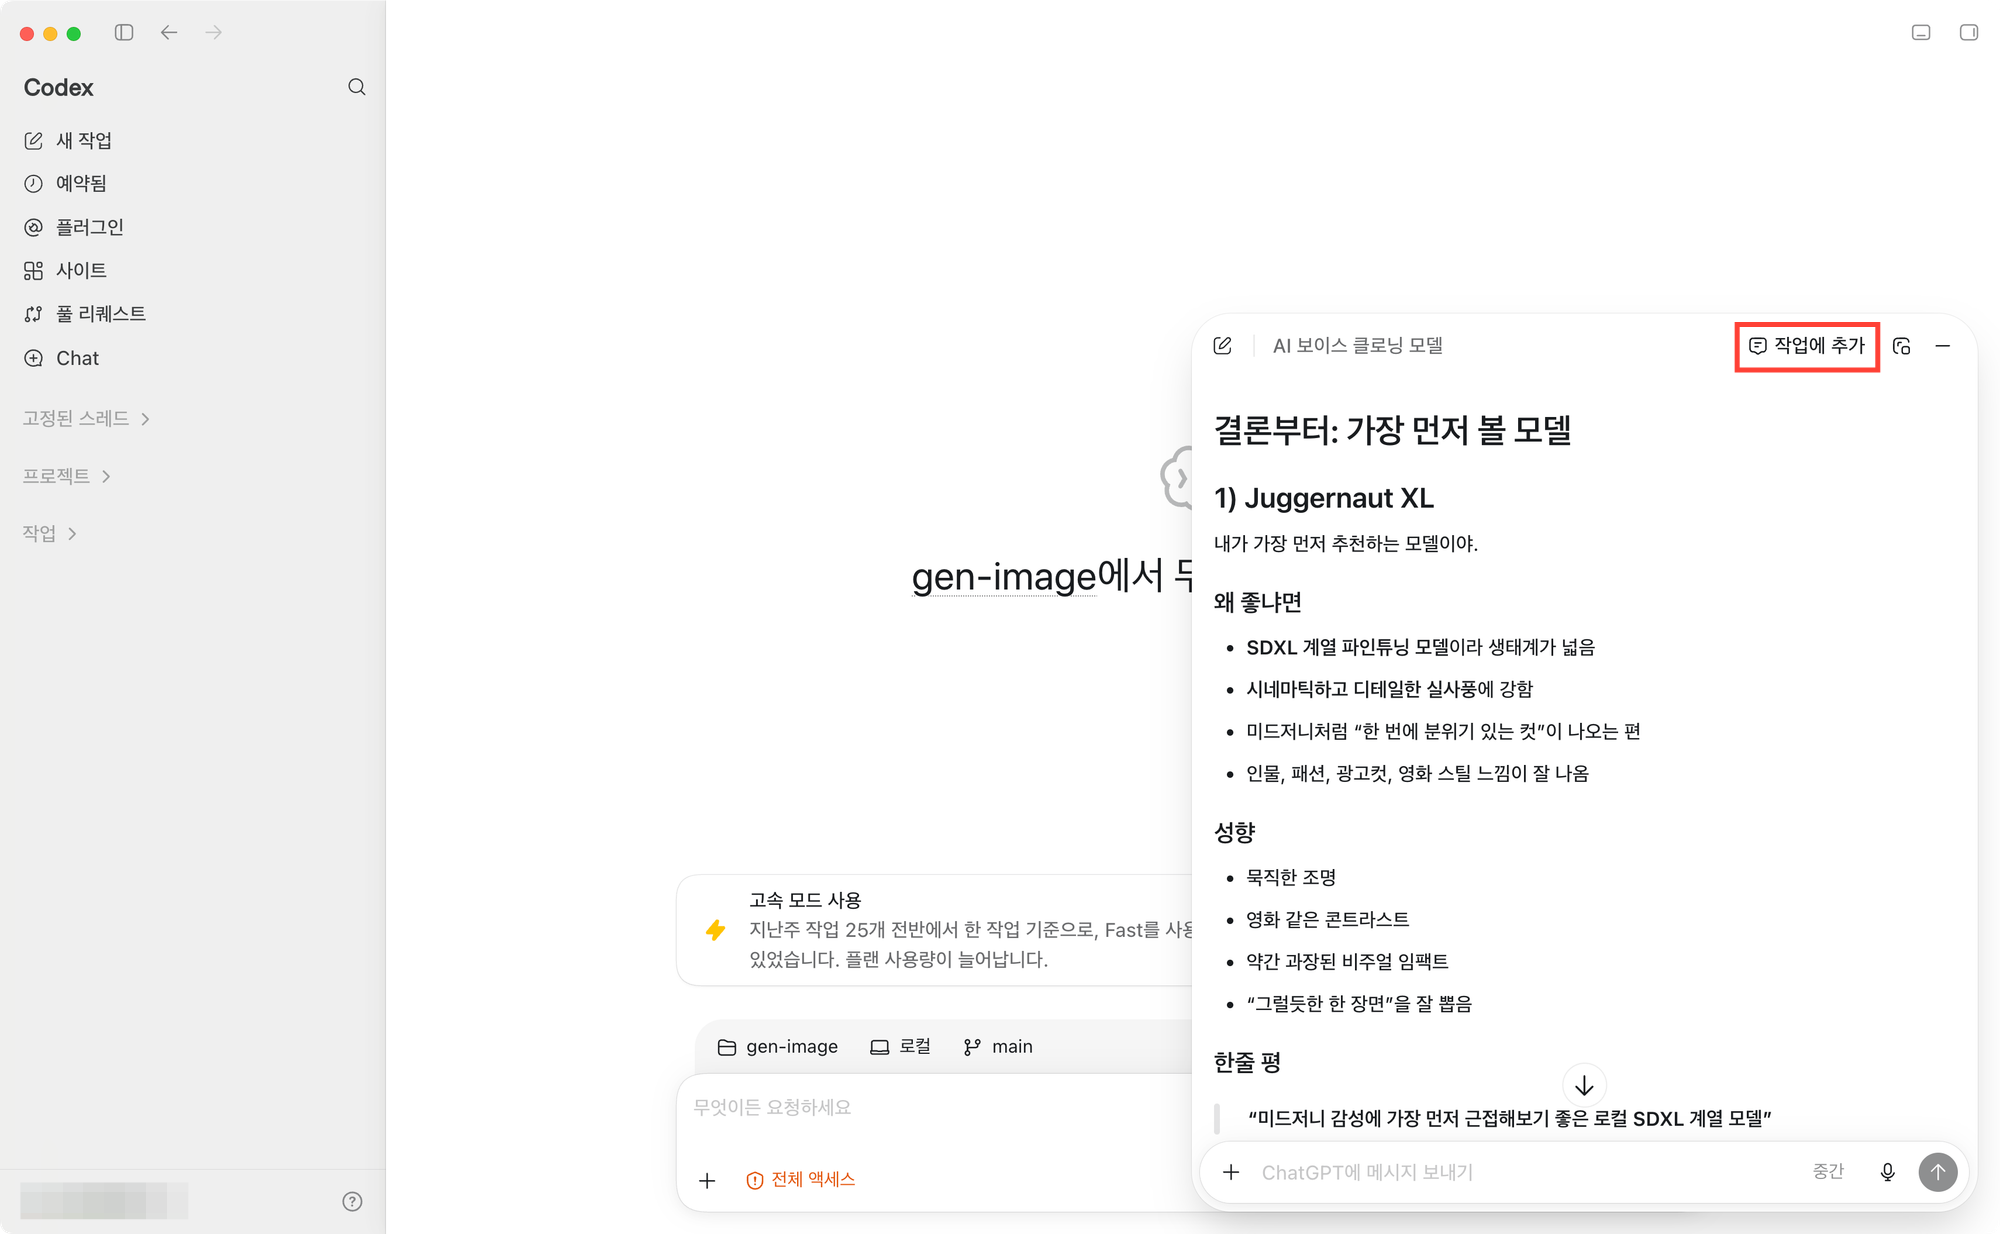Click the 성향 subheading

1234,833
